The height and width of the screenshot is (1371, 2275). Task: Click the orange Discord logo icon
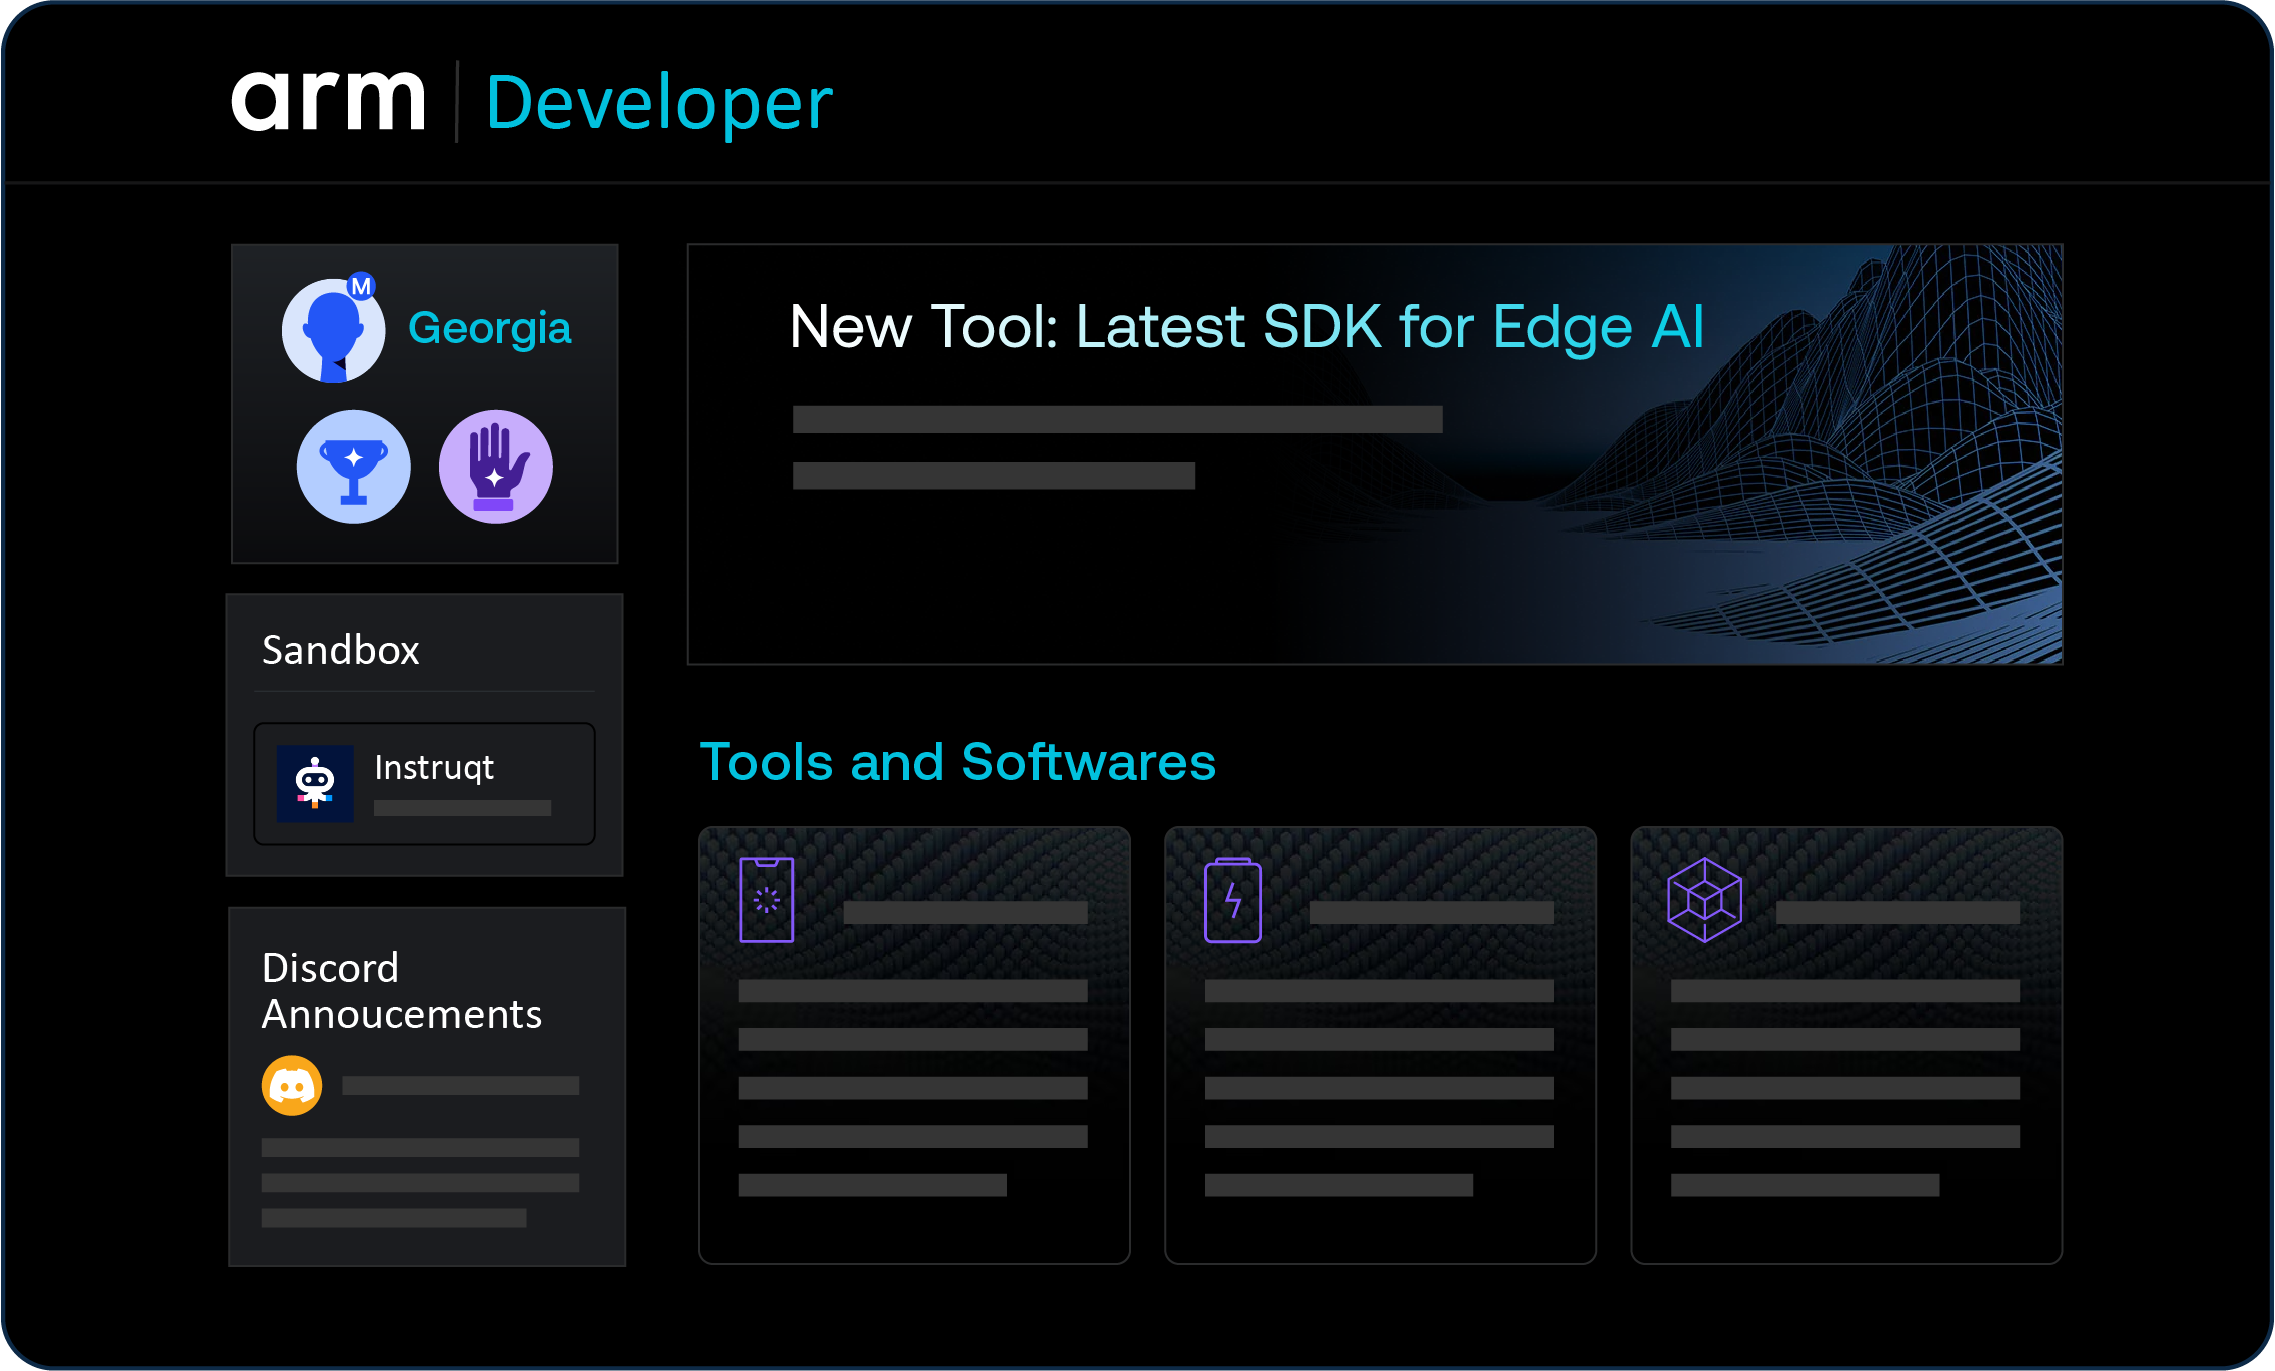pos(292,1085)
